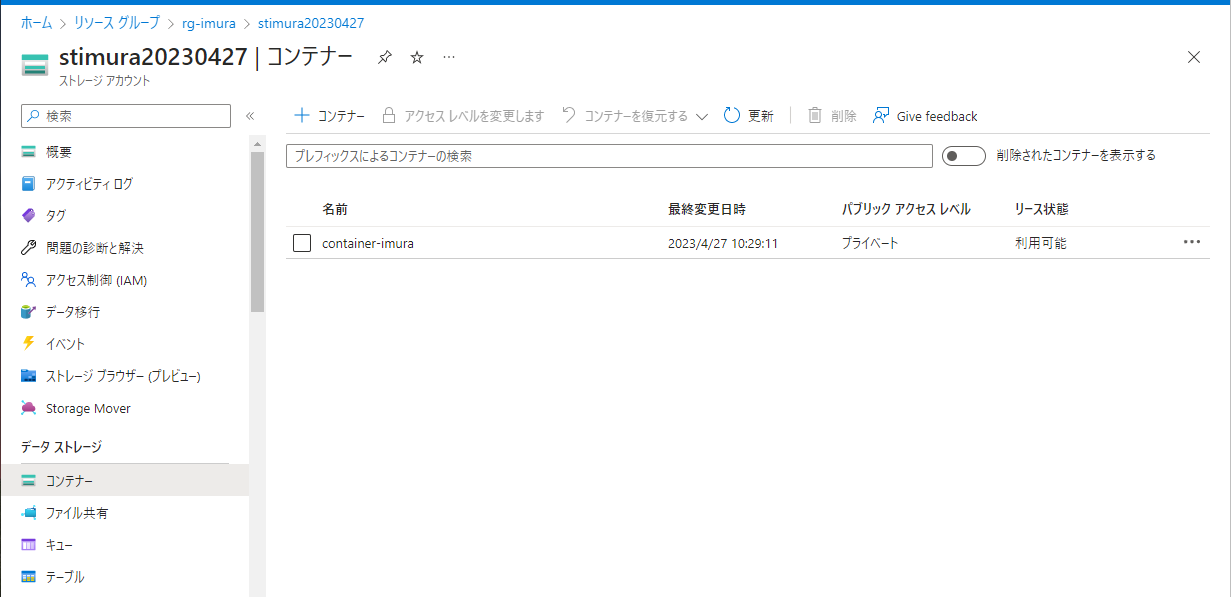
Task: Close the storage account blade
Action: (x=1194, y=57)
